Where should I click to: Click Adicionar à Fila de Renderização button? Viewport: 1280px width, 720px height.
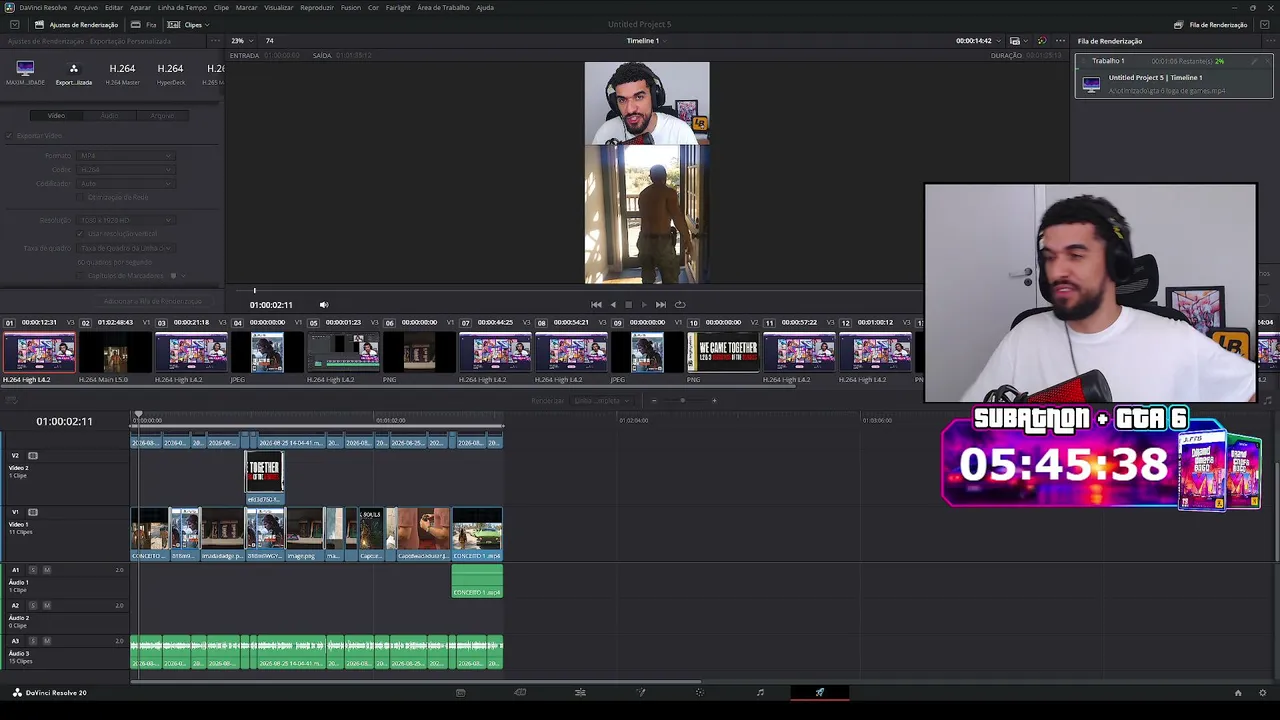(x=152, y=301)
